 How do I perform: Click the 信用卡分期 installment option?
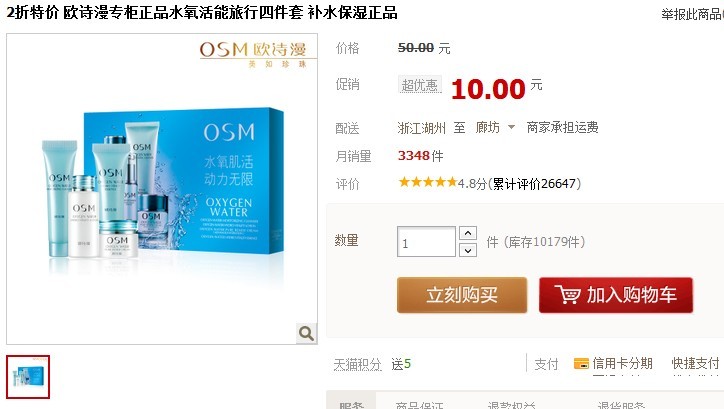[622, 364]
